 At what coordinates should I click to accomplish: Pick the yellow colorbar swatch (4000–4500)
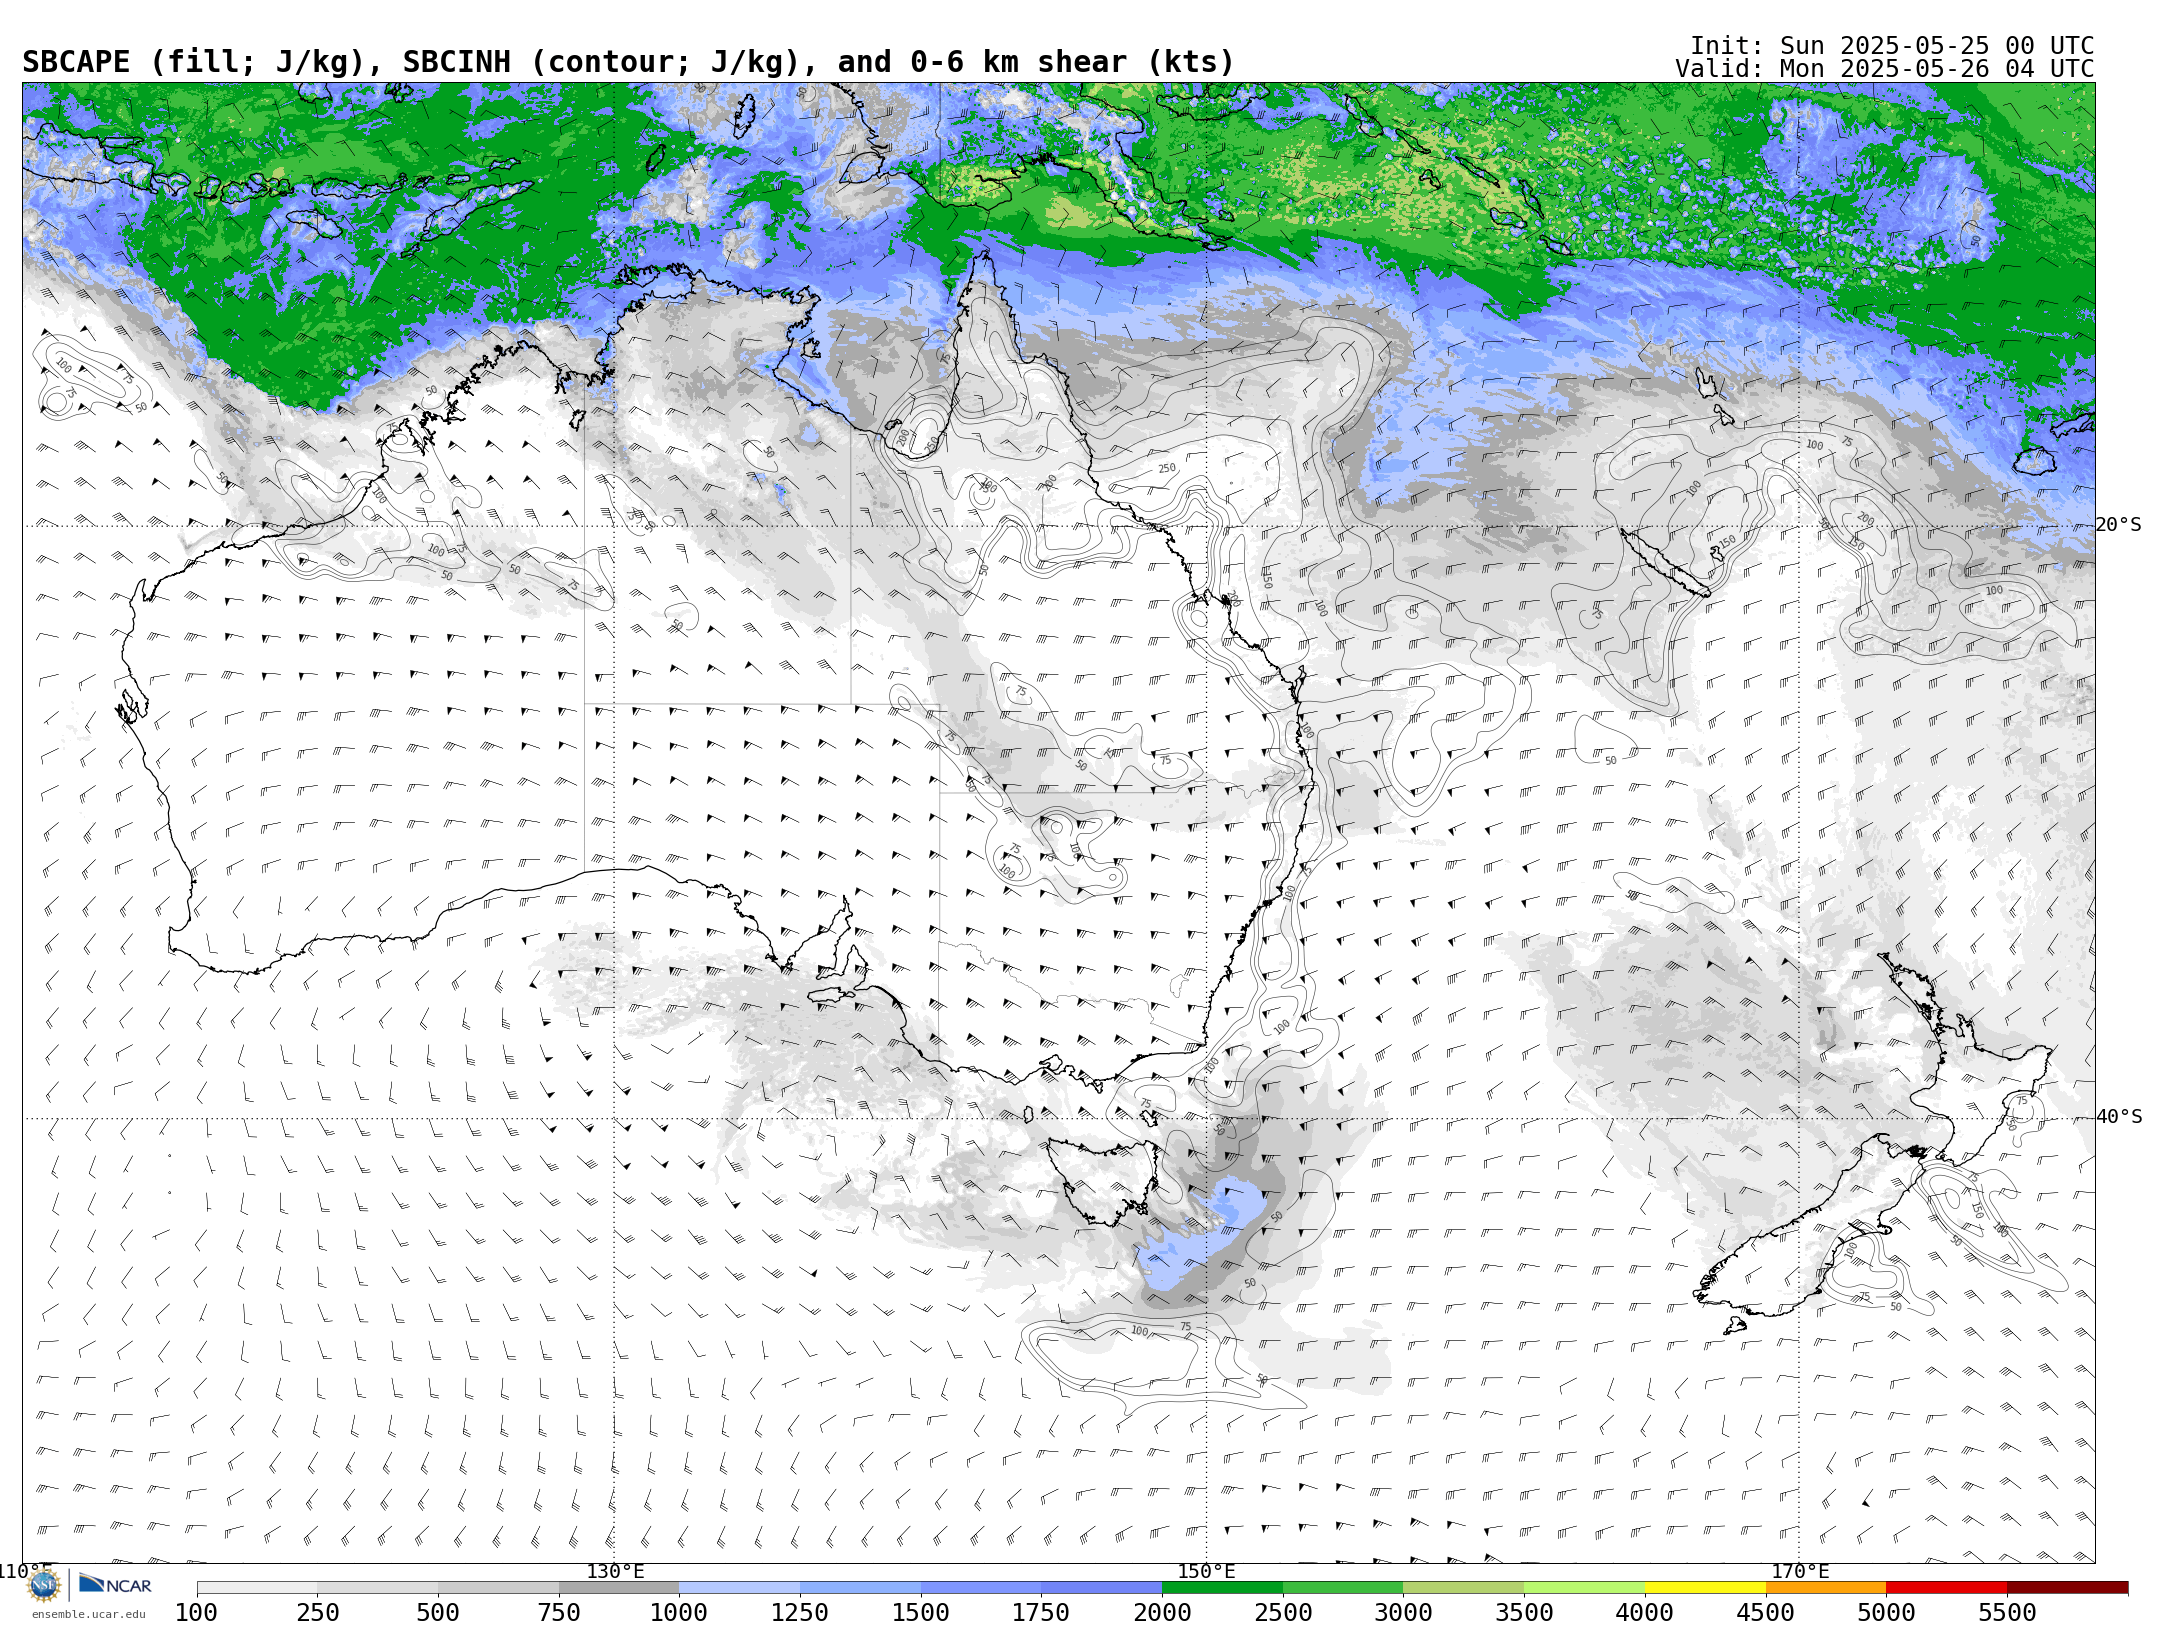point(1705,1588)
